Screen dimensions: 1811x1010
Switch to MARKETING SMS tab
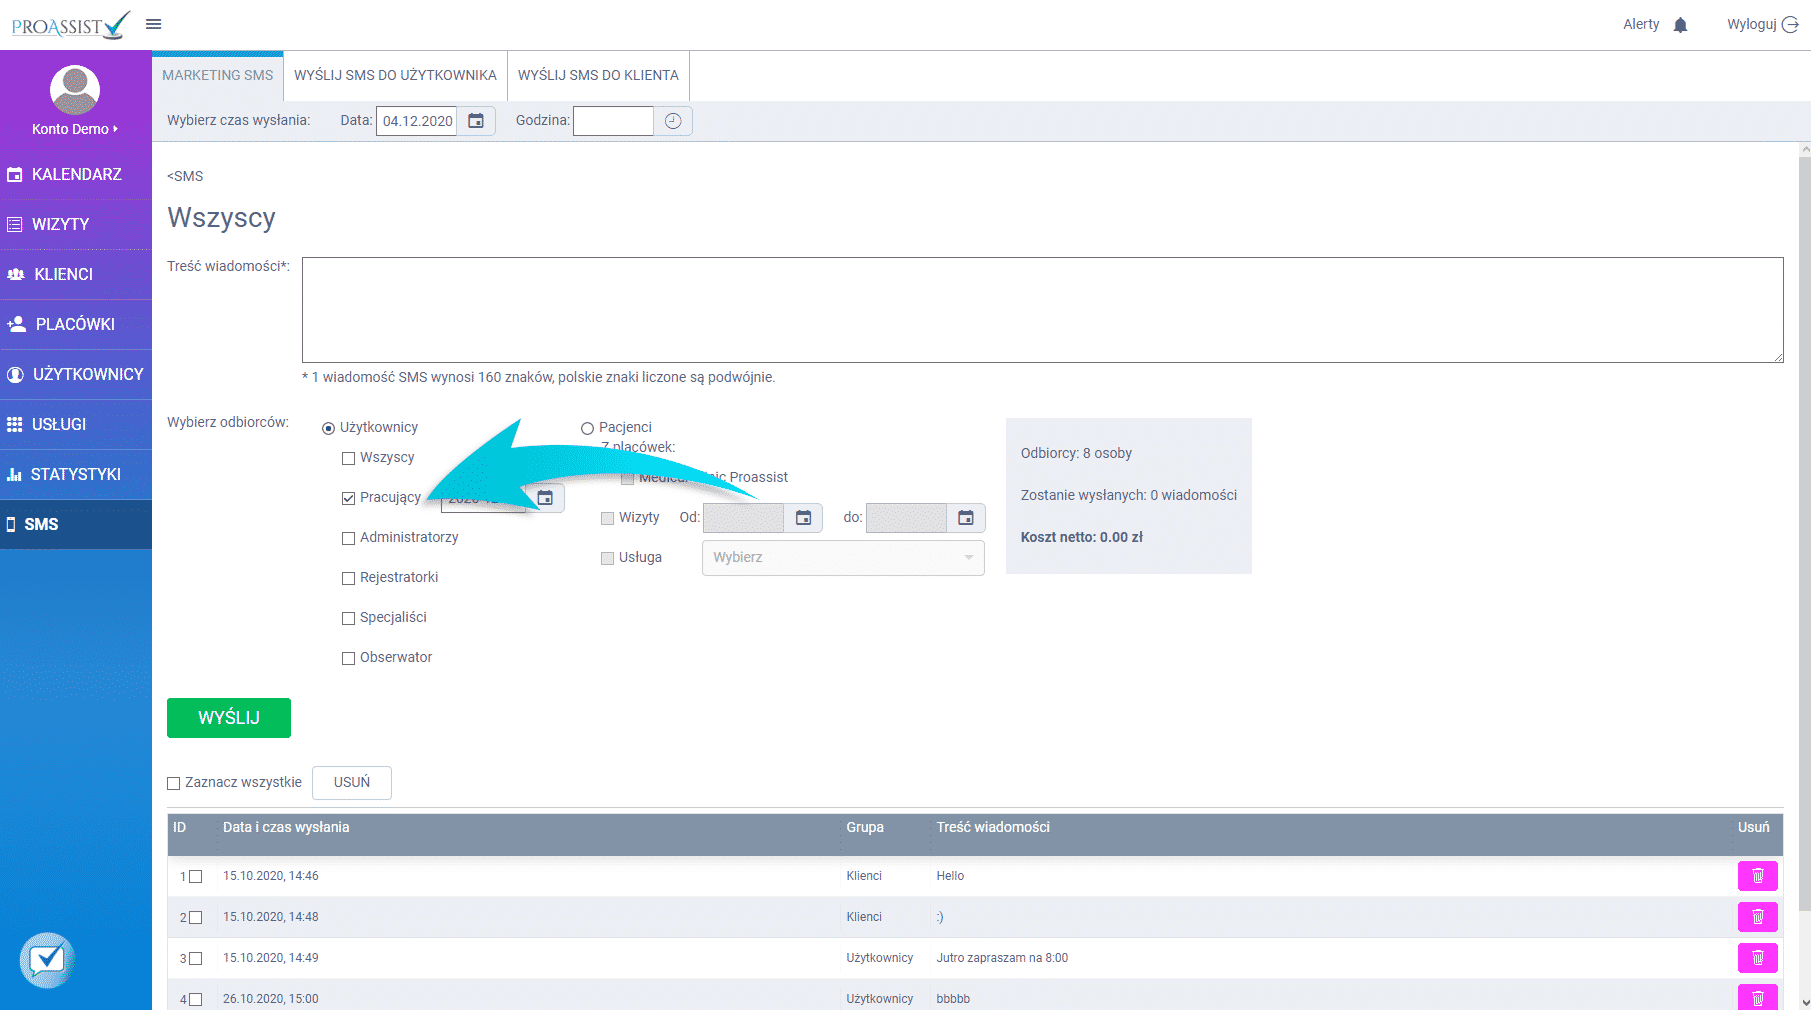tap(218, 76)
